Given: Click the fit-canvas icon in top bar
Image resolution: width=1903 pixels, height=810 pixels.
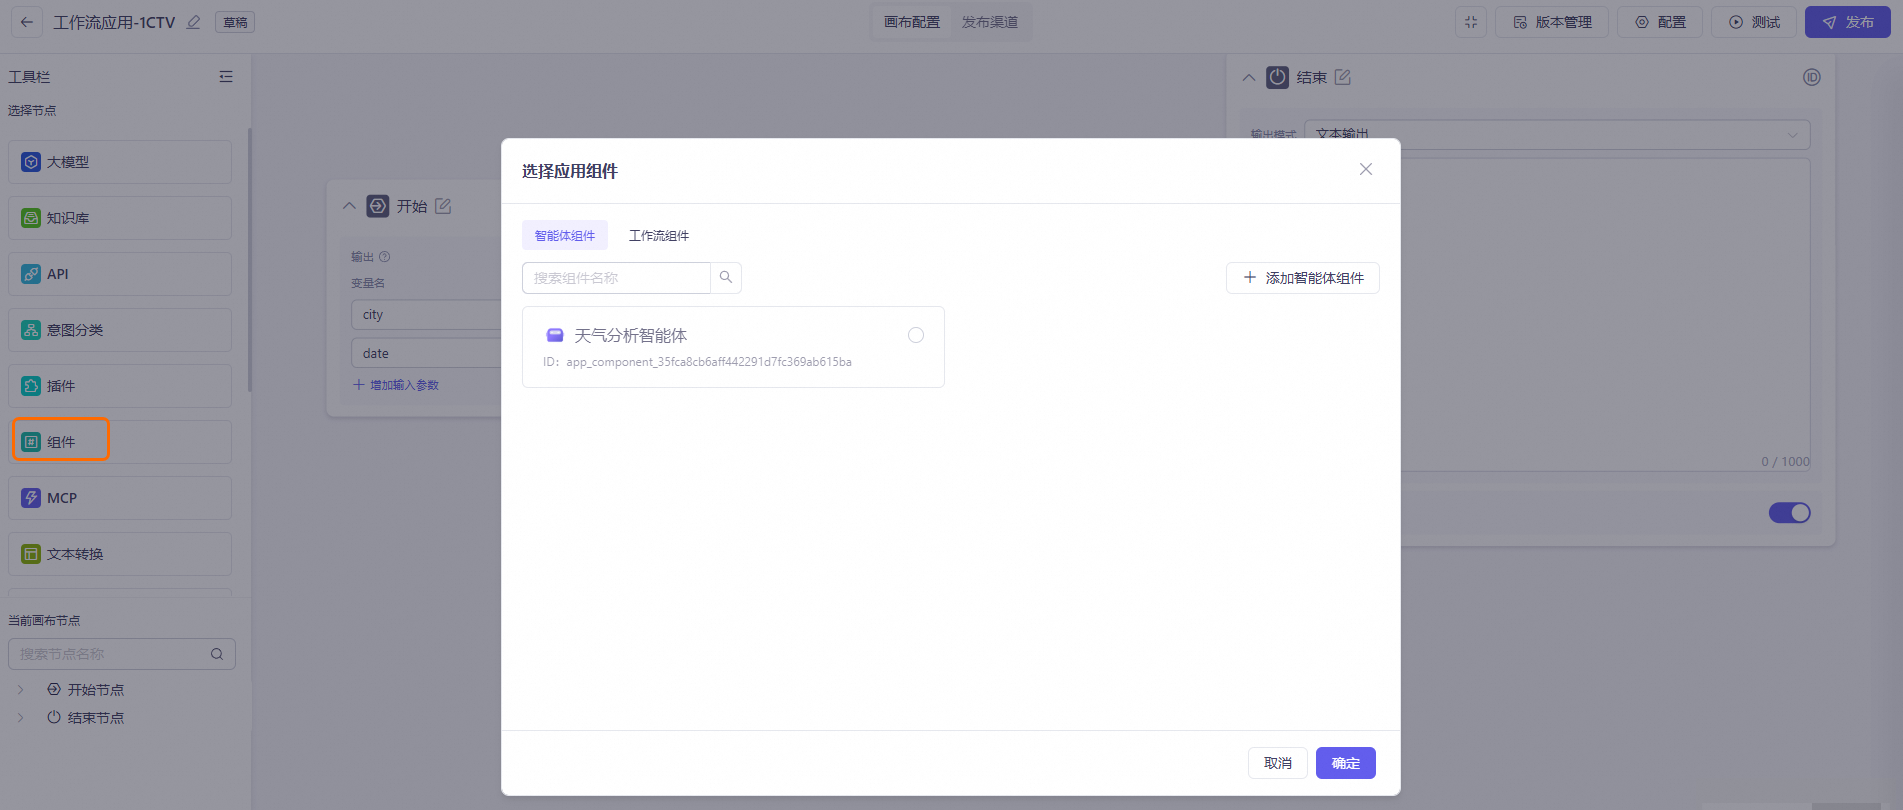Looking at the screenshot, I should tap(1471, 22).
